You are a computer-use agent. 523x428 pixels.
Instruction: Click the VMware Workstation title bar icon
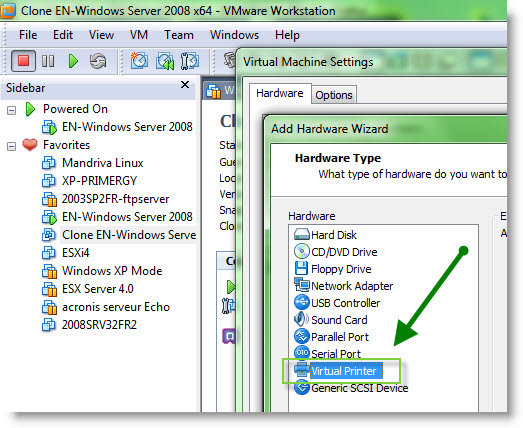pyautogui.click(x=7, y=11)
